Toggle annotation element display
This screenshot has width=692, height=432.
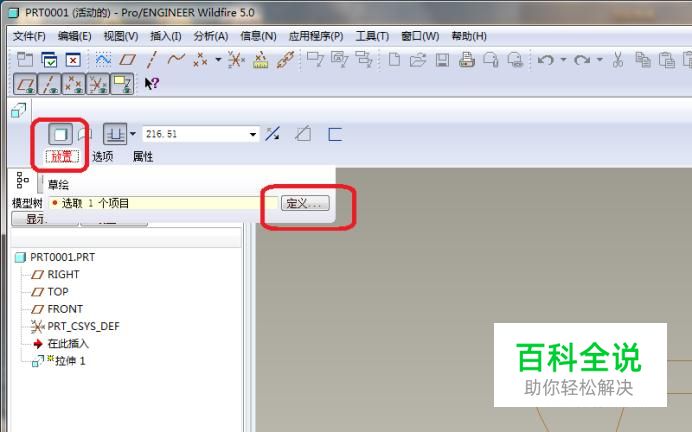[122, 84]
